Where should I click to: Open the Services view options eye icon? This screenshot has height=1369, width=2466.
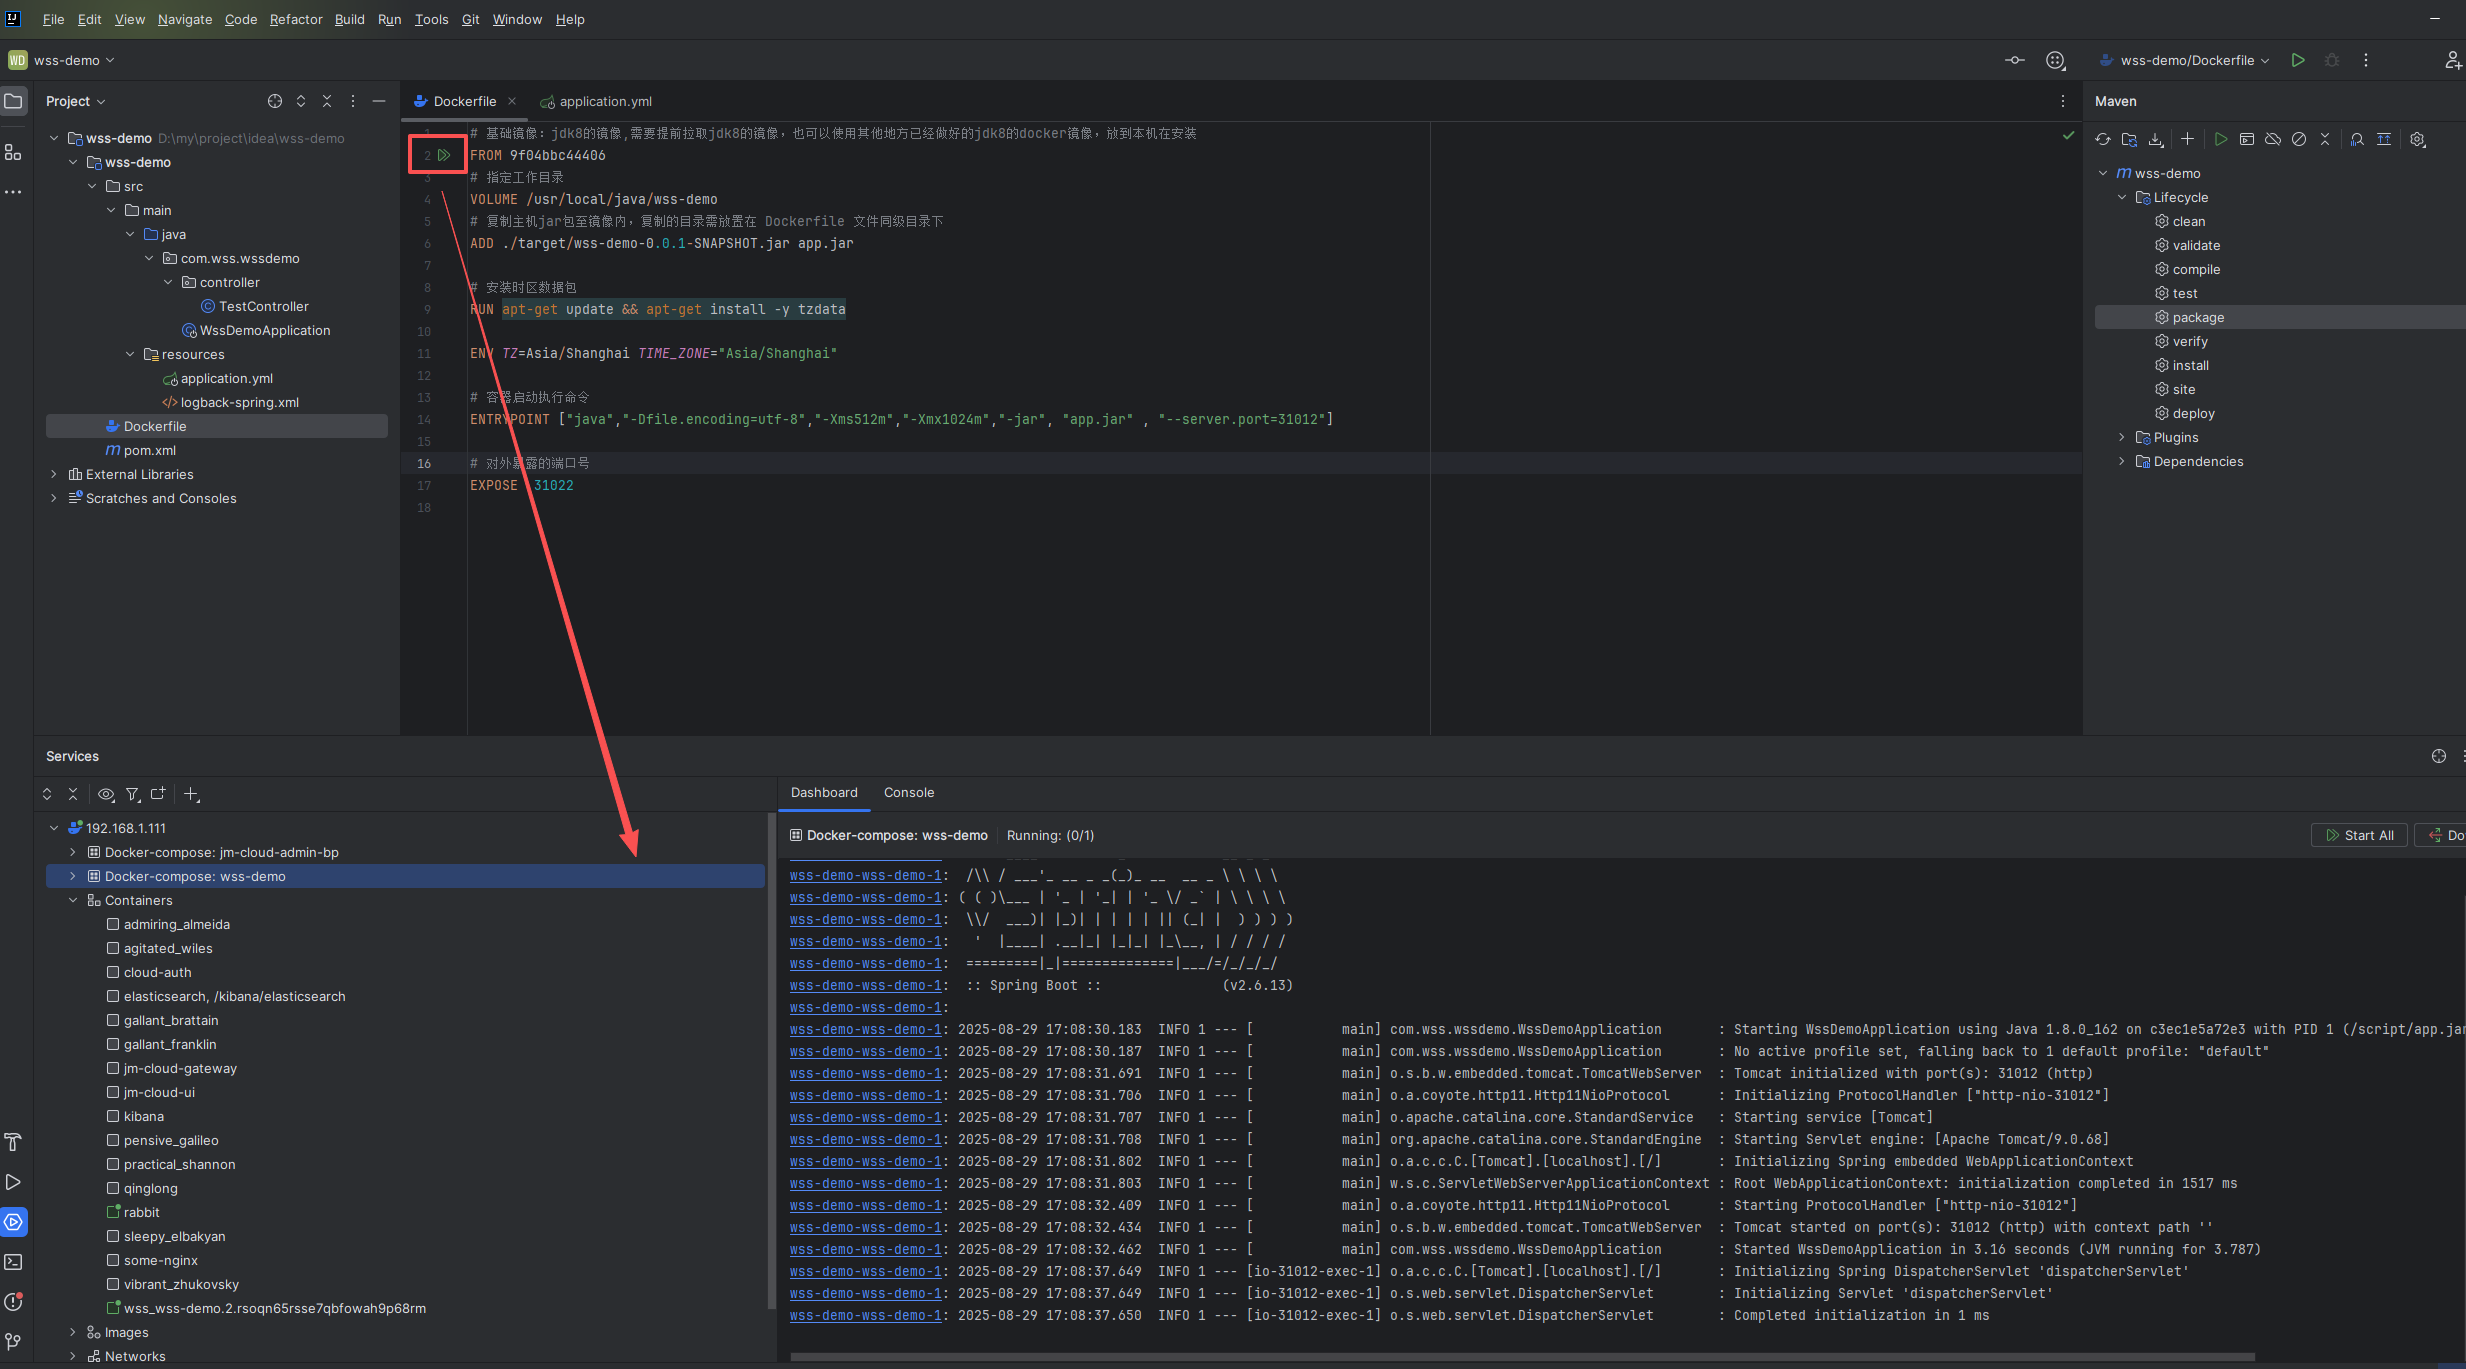(105, 794)
